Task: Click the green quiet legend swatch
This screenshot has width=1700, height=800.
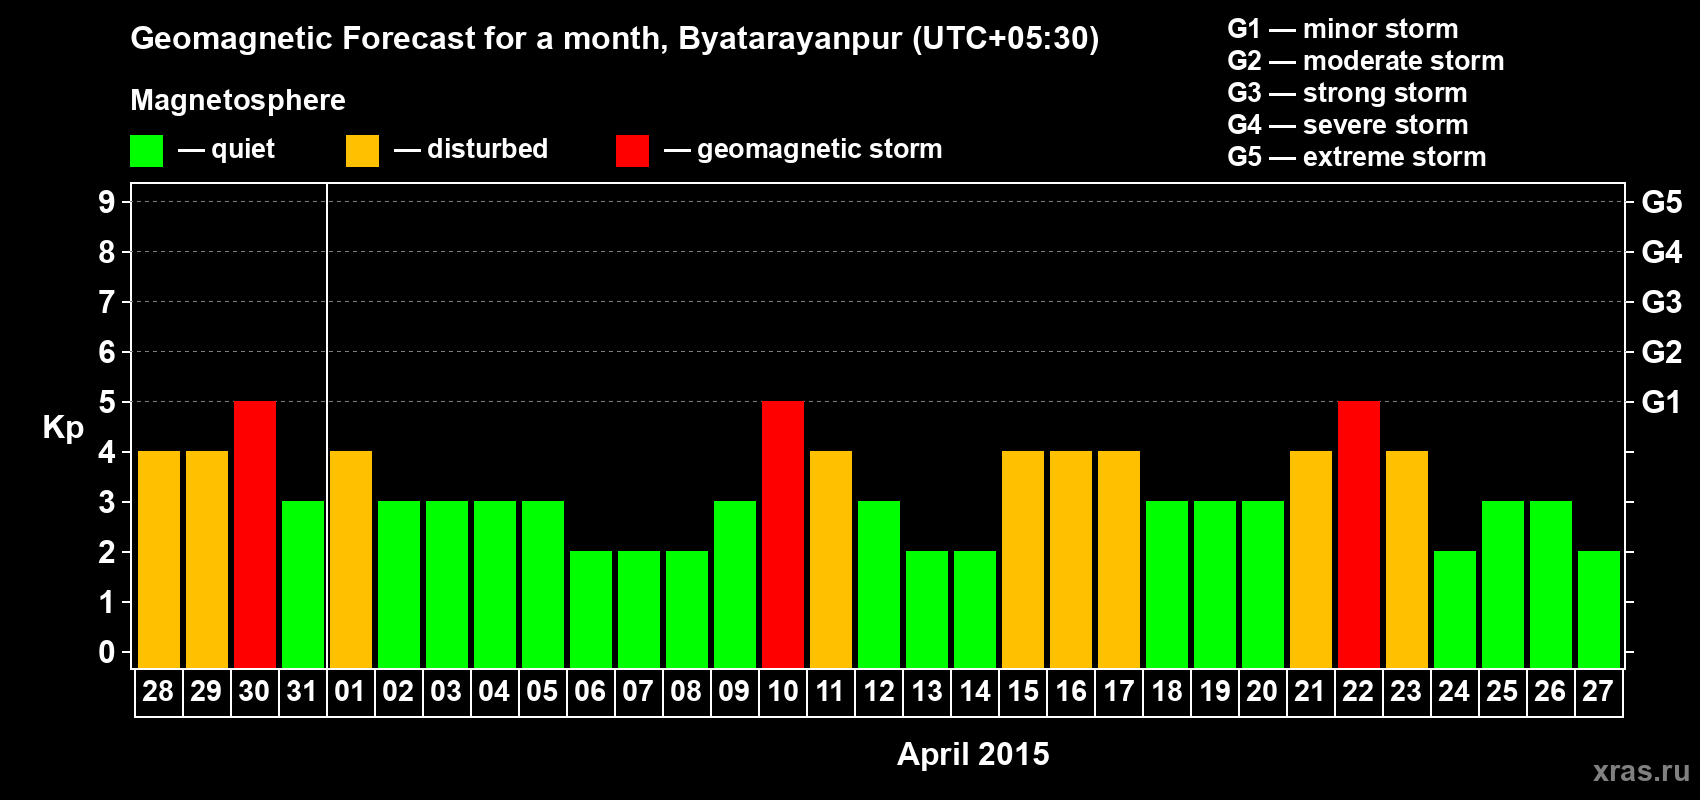Action: click(x=146, y=151)
